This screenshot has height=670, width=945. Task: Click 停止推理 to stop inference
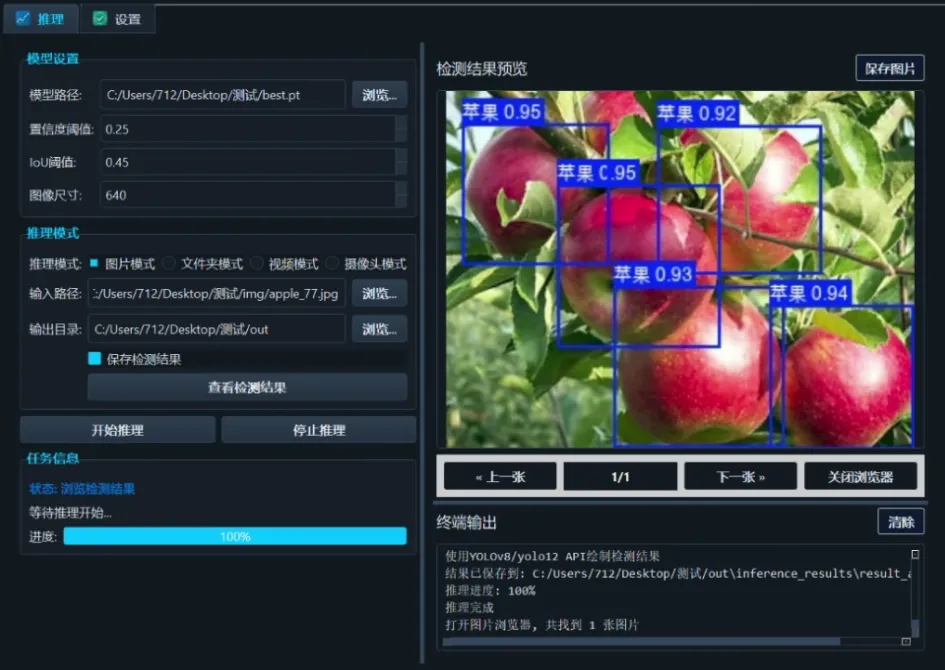(x=319, y=428)
